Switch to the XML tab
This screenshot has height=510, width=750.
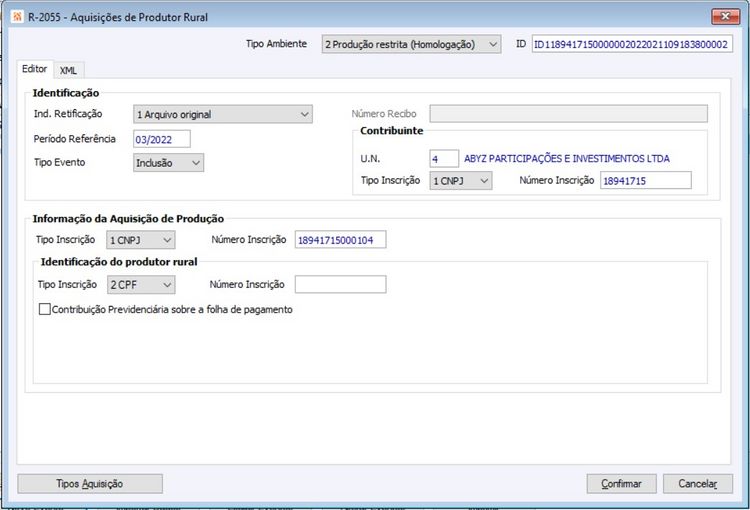(68, 70)
